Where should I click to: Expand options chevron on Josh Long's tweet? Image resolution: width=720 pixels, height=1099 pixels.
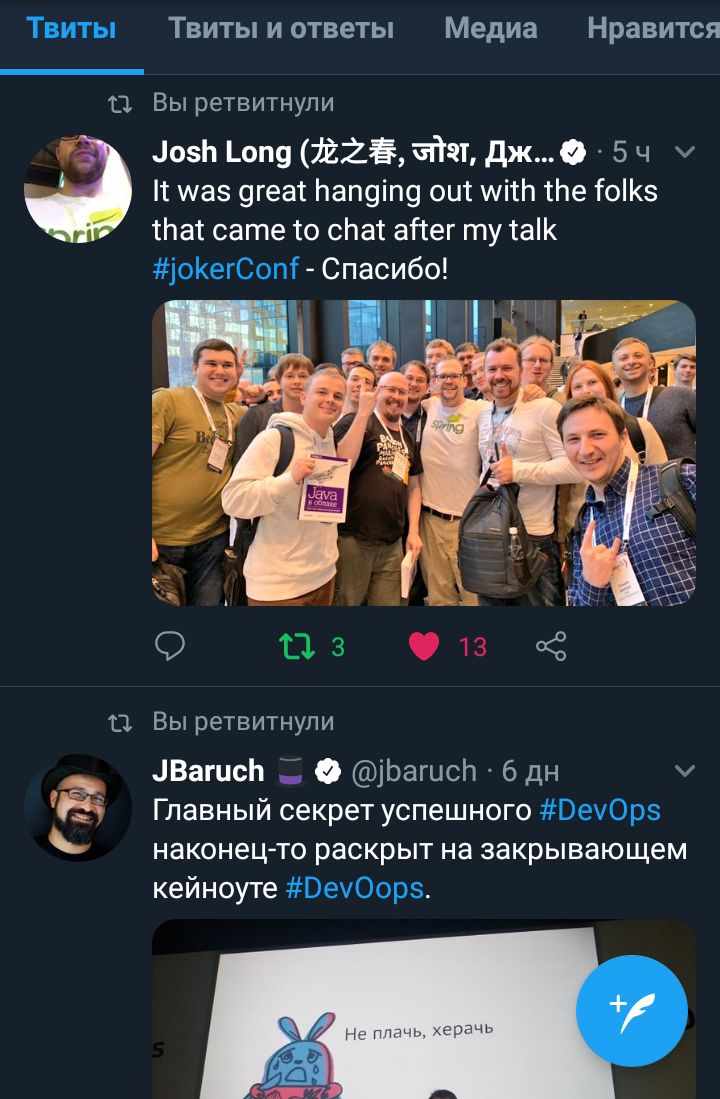(x=684, y=151)
